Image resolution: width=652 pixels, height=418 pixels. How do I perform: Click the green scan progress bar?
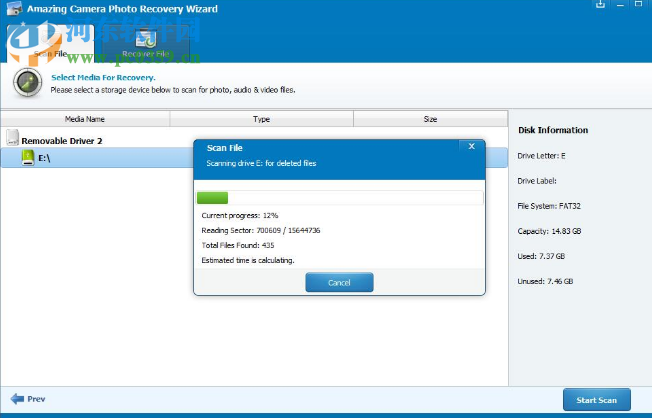point(212,198)
